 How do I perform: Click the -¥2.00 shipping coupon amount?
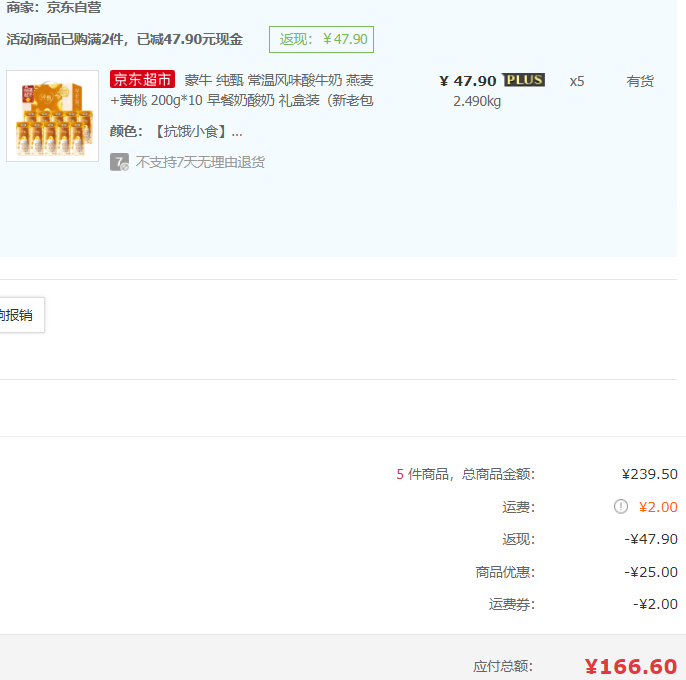655,604
